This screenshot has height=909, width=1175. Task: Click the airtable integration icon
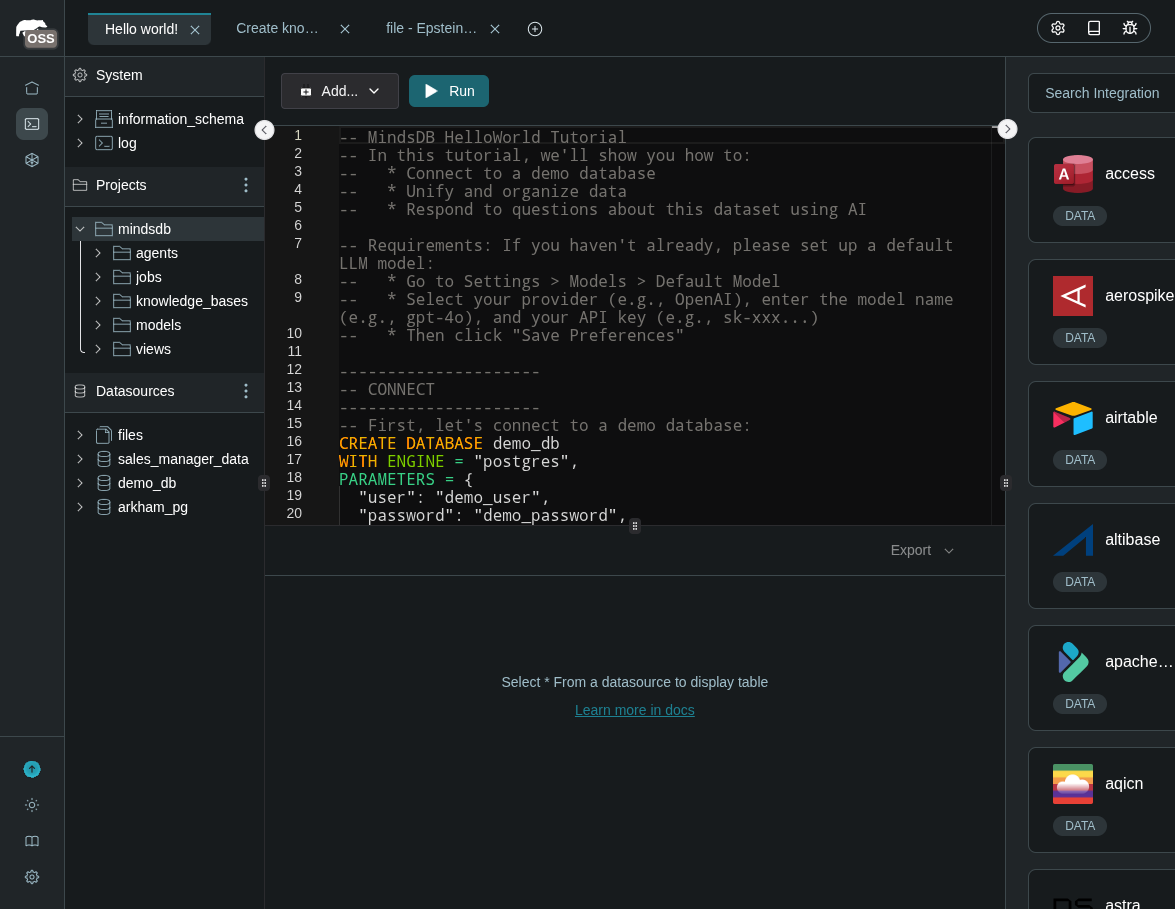[1072, 418]
